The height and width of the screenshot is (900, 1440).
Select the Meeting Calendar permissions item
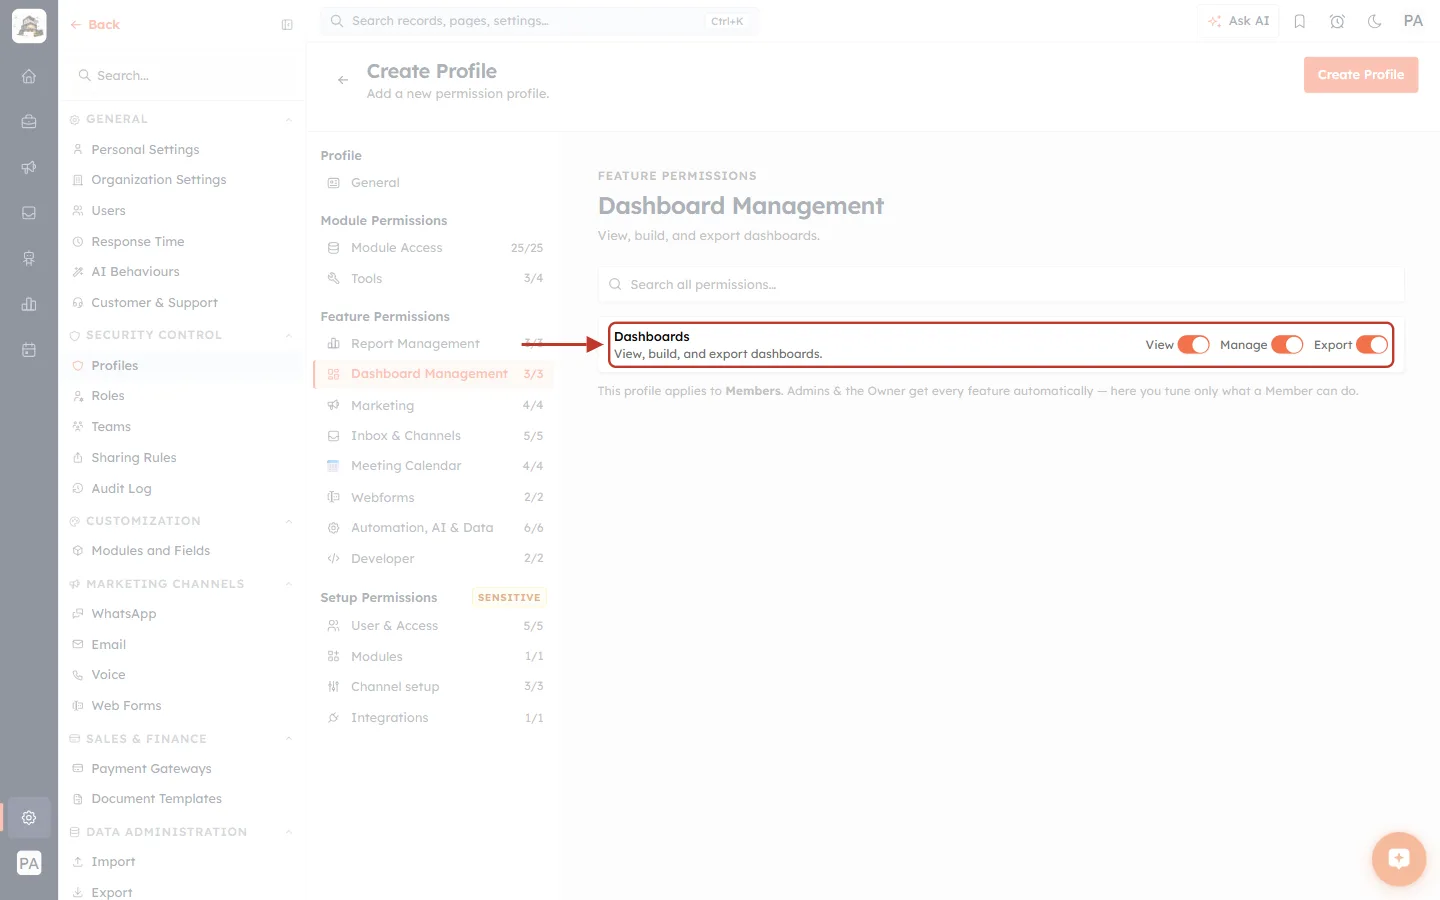pos(433,466)
